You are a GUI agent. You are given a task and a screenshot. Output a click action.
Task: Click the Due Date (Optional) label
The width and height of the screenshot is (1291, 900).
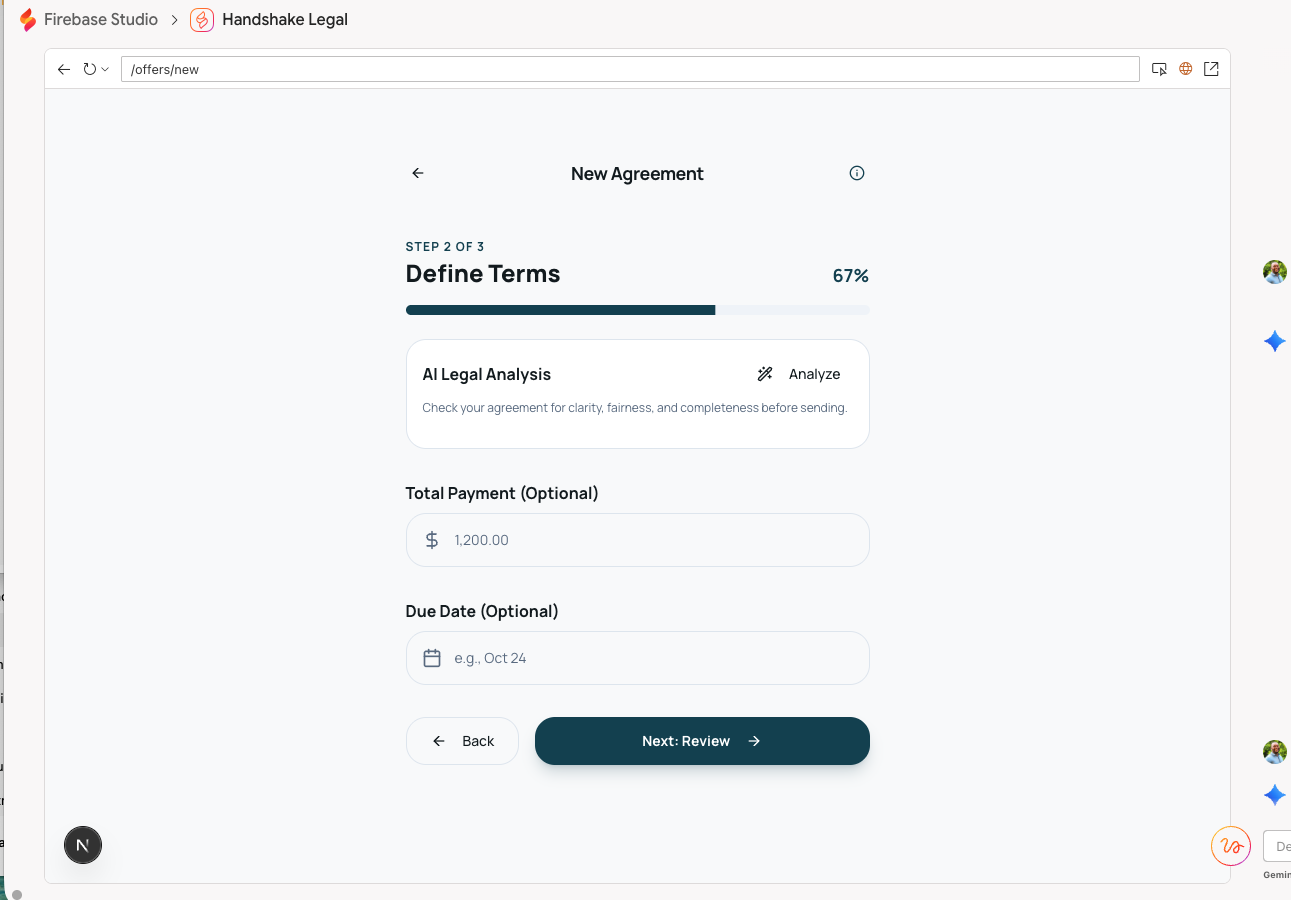click(x=482, y=611)
